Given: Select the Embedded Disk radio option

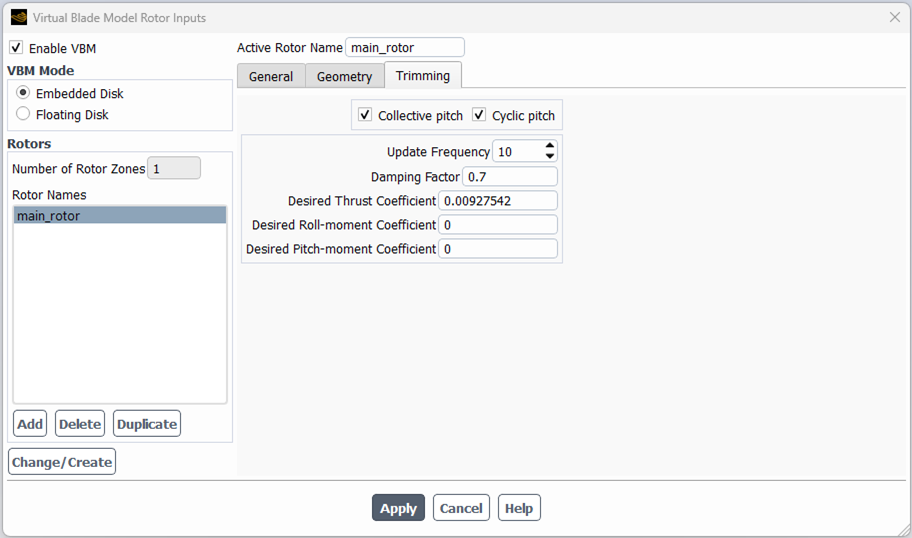Looking at the screenshot, I should [23, 93].
